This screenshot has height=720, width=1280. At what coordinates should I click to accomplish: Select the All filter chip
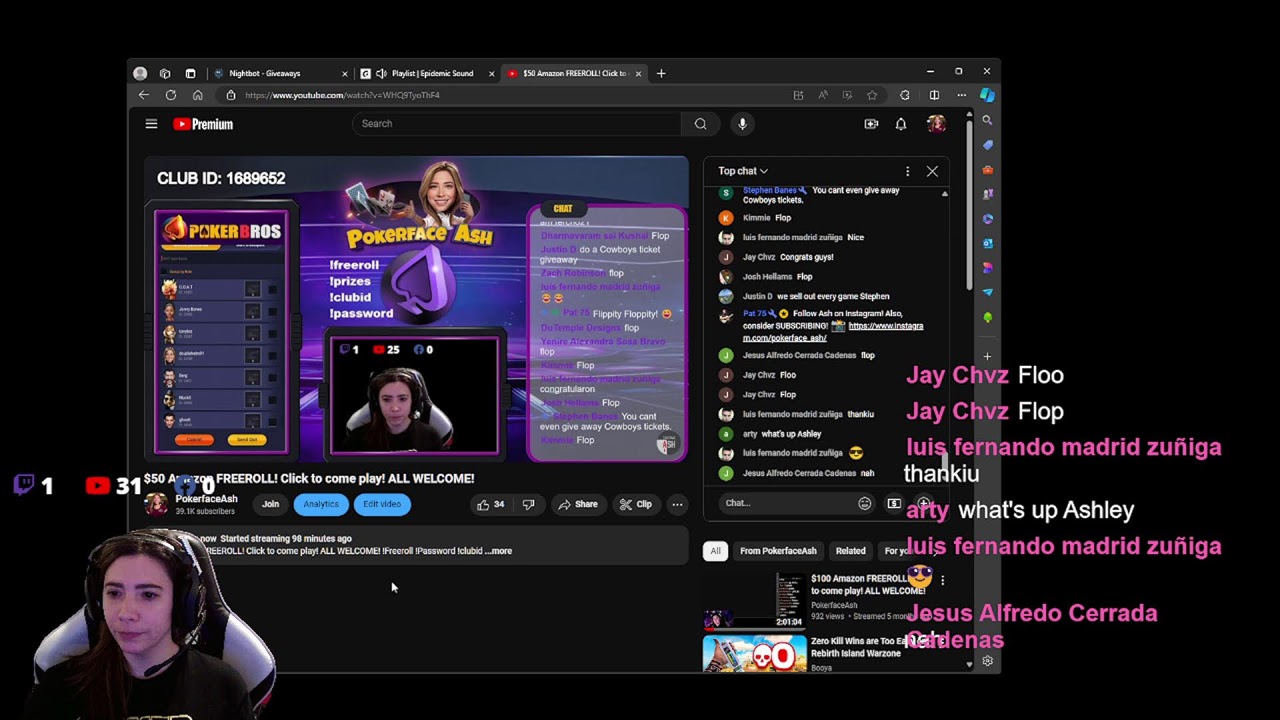pyautogui.click(x=715, y=551)
